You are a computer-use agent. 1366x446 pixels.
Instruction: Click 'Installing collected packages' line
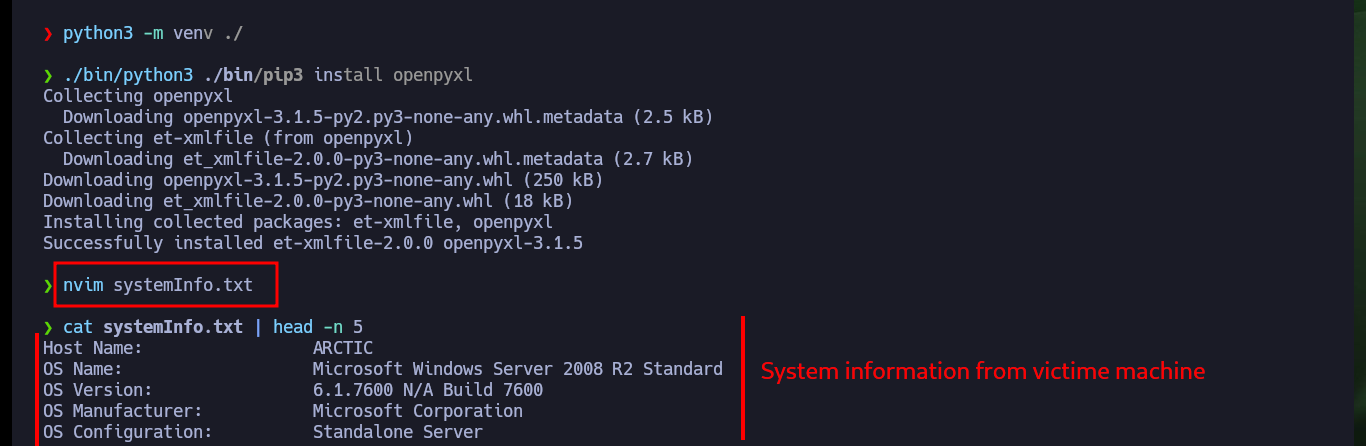(298, 222)
